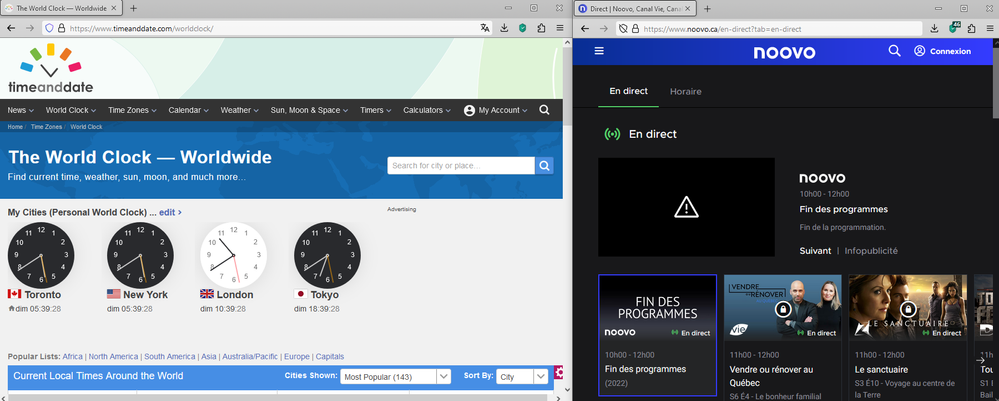Click the Toronto city link
Viewport: 999px width, 401px height.
(x=43, y=295)
